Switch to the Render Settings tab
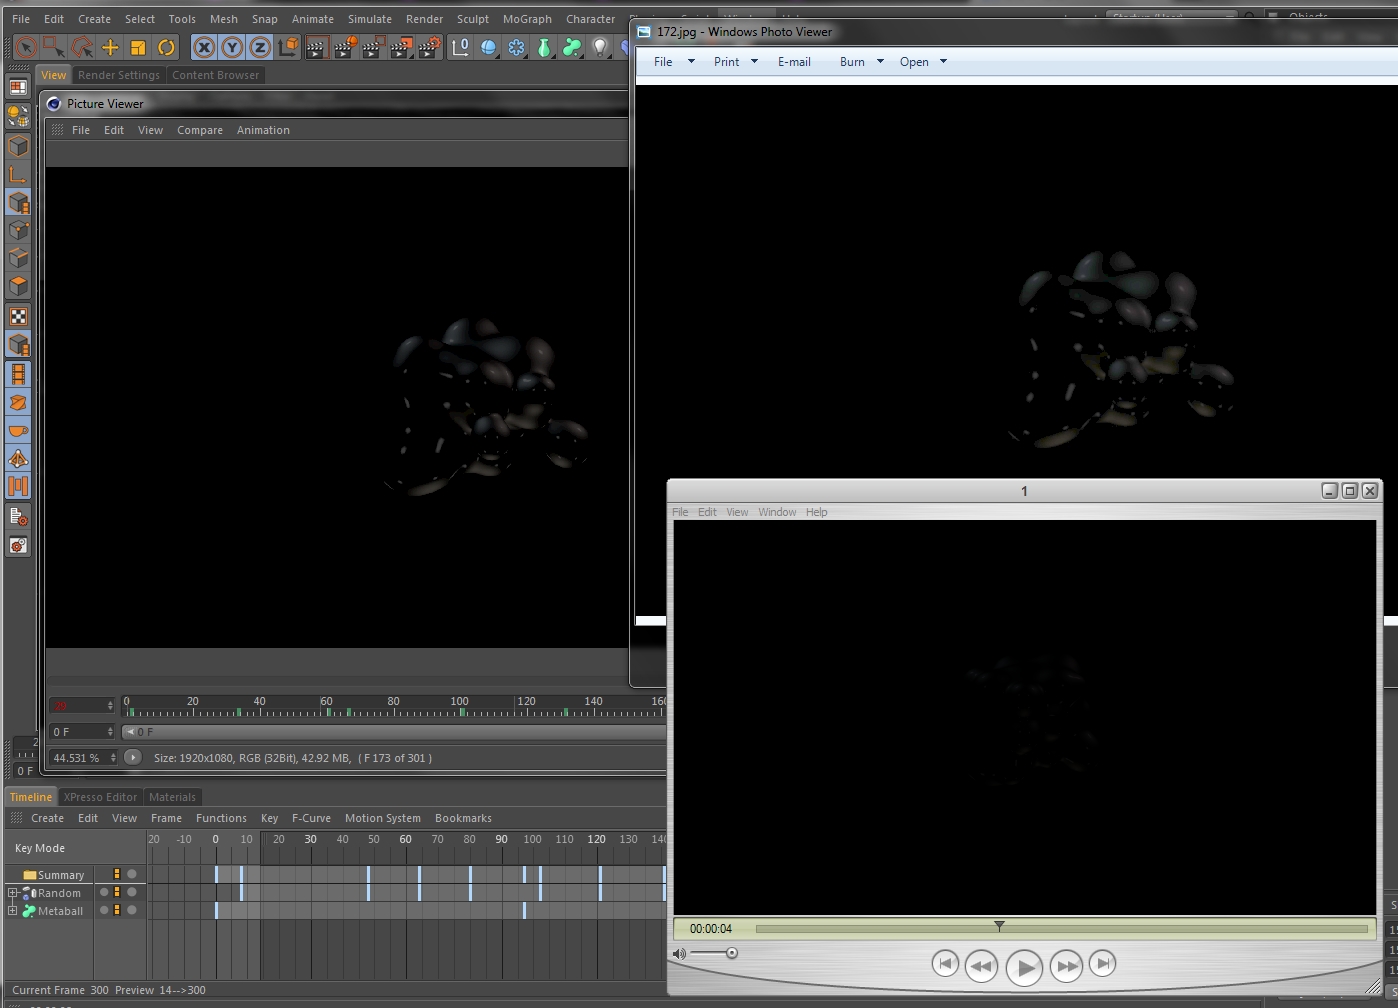 118,75
